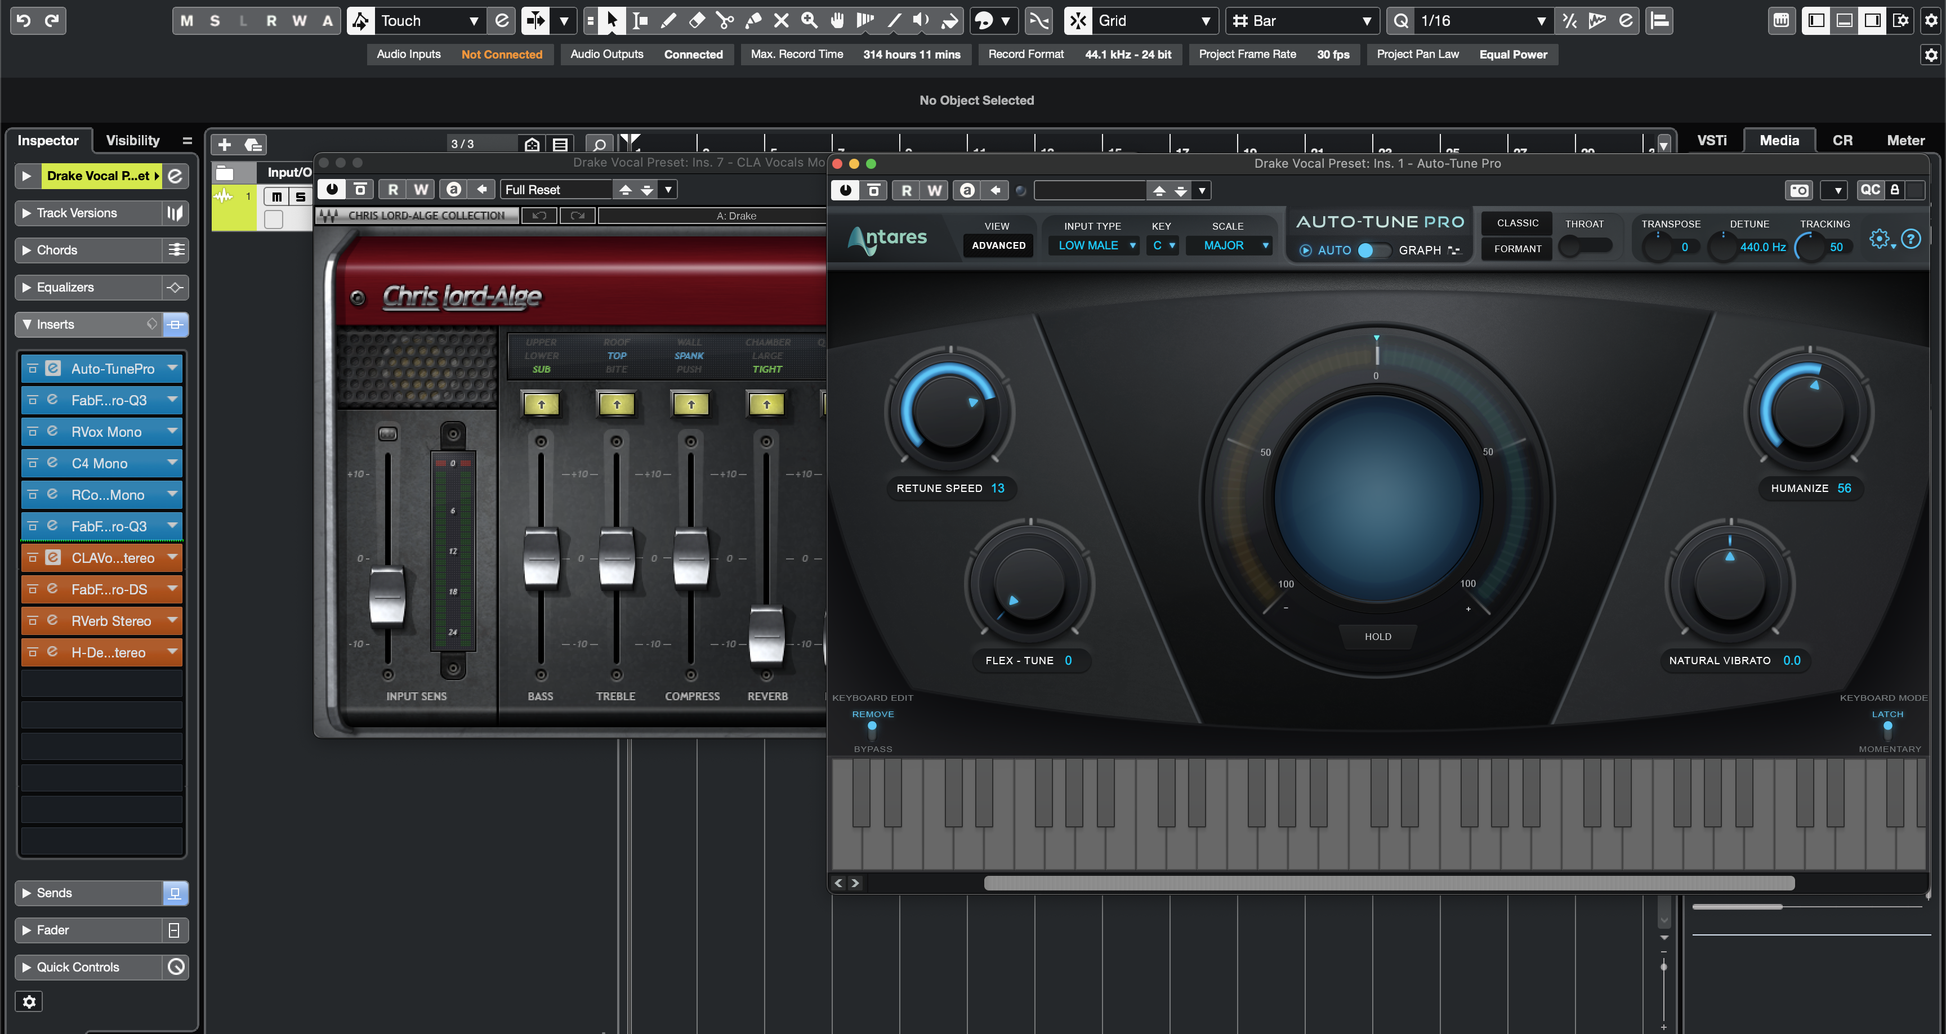The width and height of the screenshot is (1946, 1034).
Task: Select the Mute X tool
Action: point(781,21)
